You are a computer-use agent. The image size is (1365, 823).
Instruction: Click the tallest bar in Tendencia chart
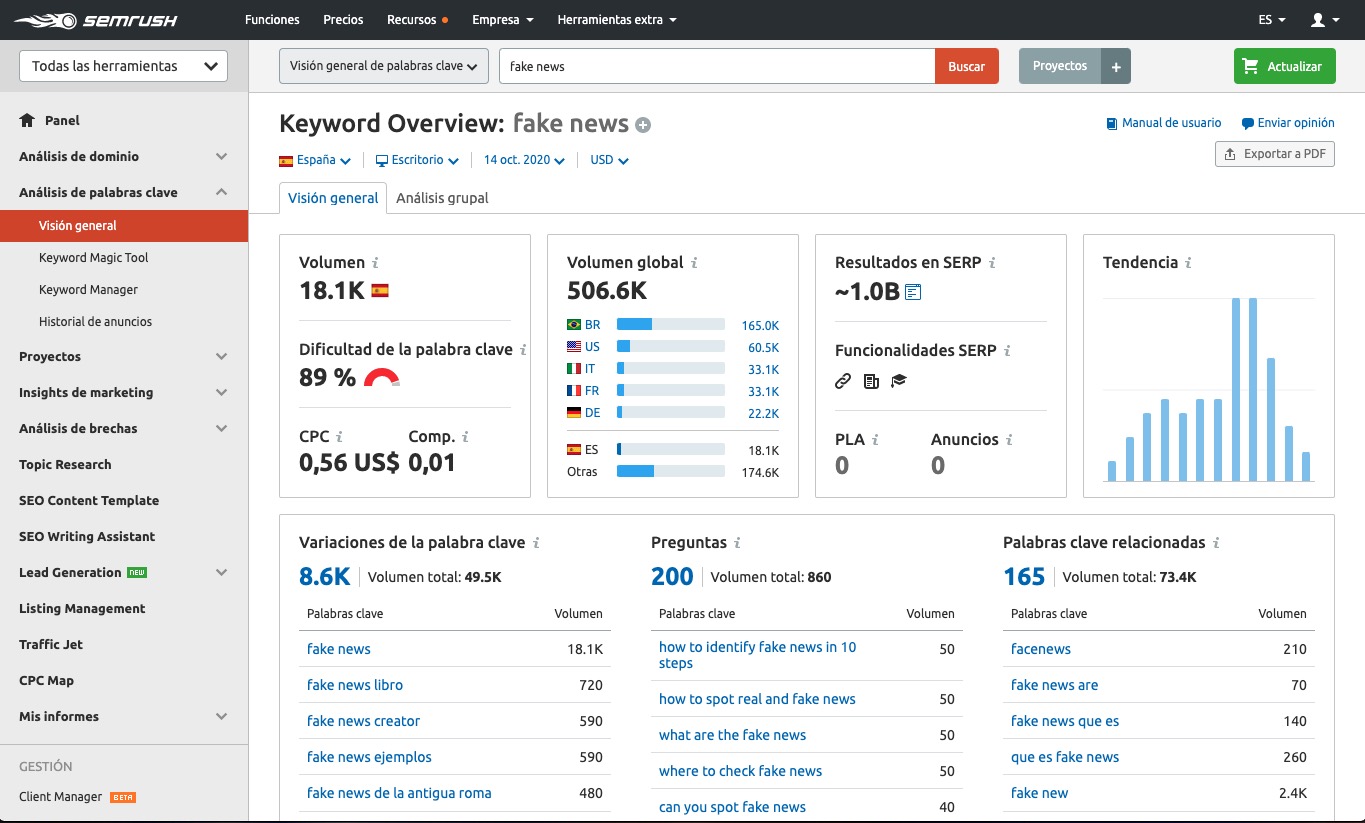pyautogui.click(x=1236, y=389)
